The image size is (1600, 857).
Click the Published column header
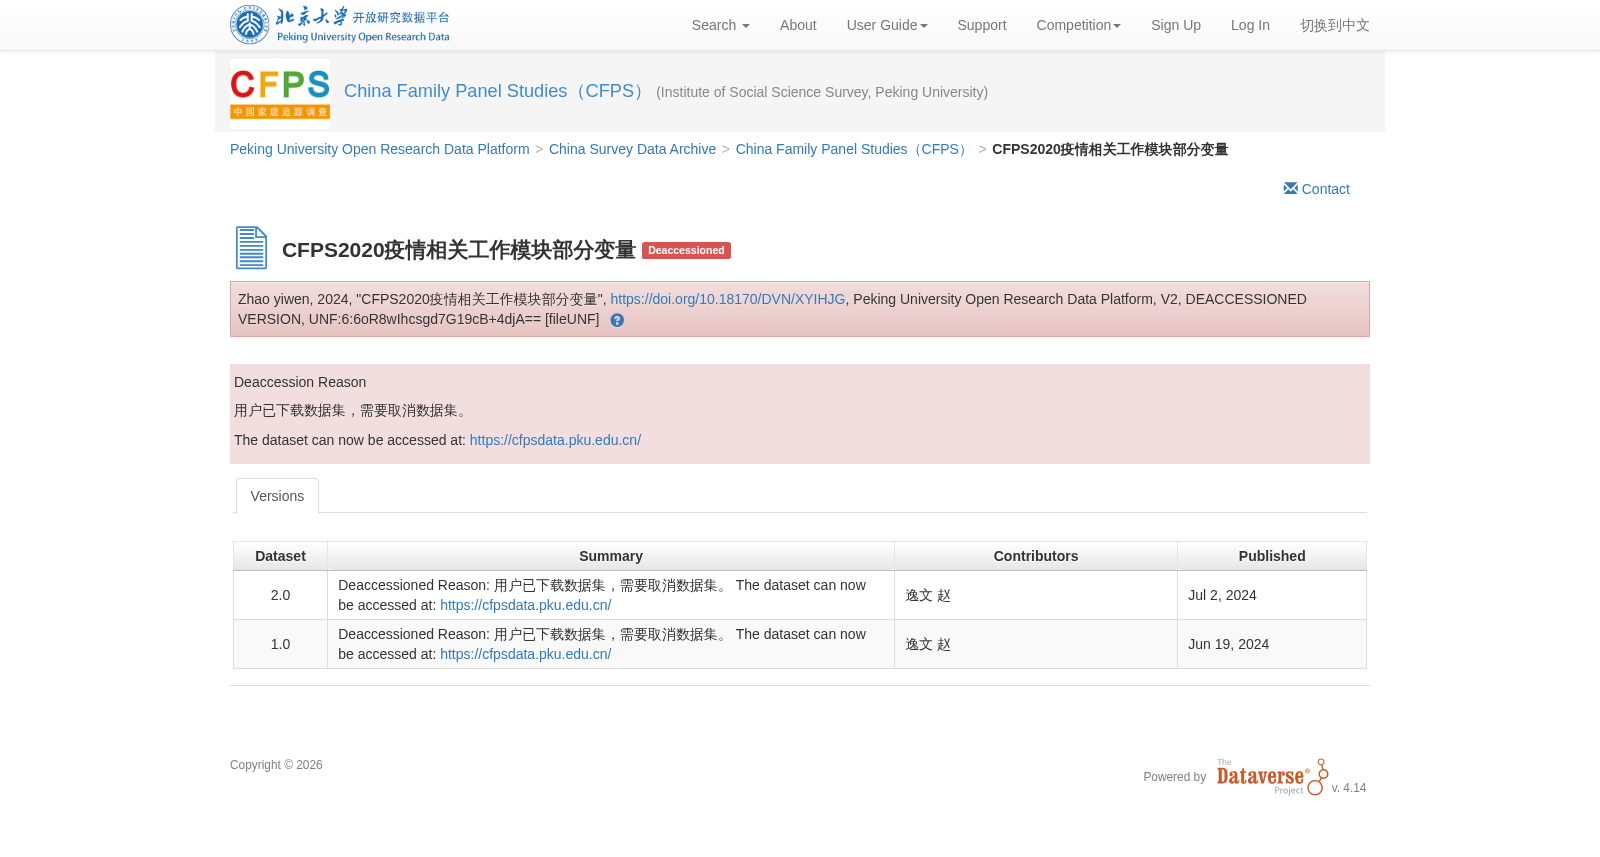[x=1272, y=556]
